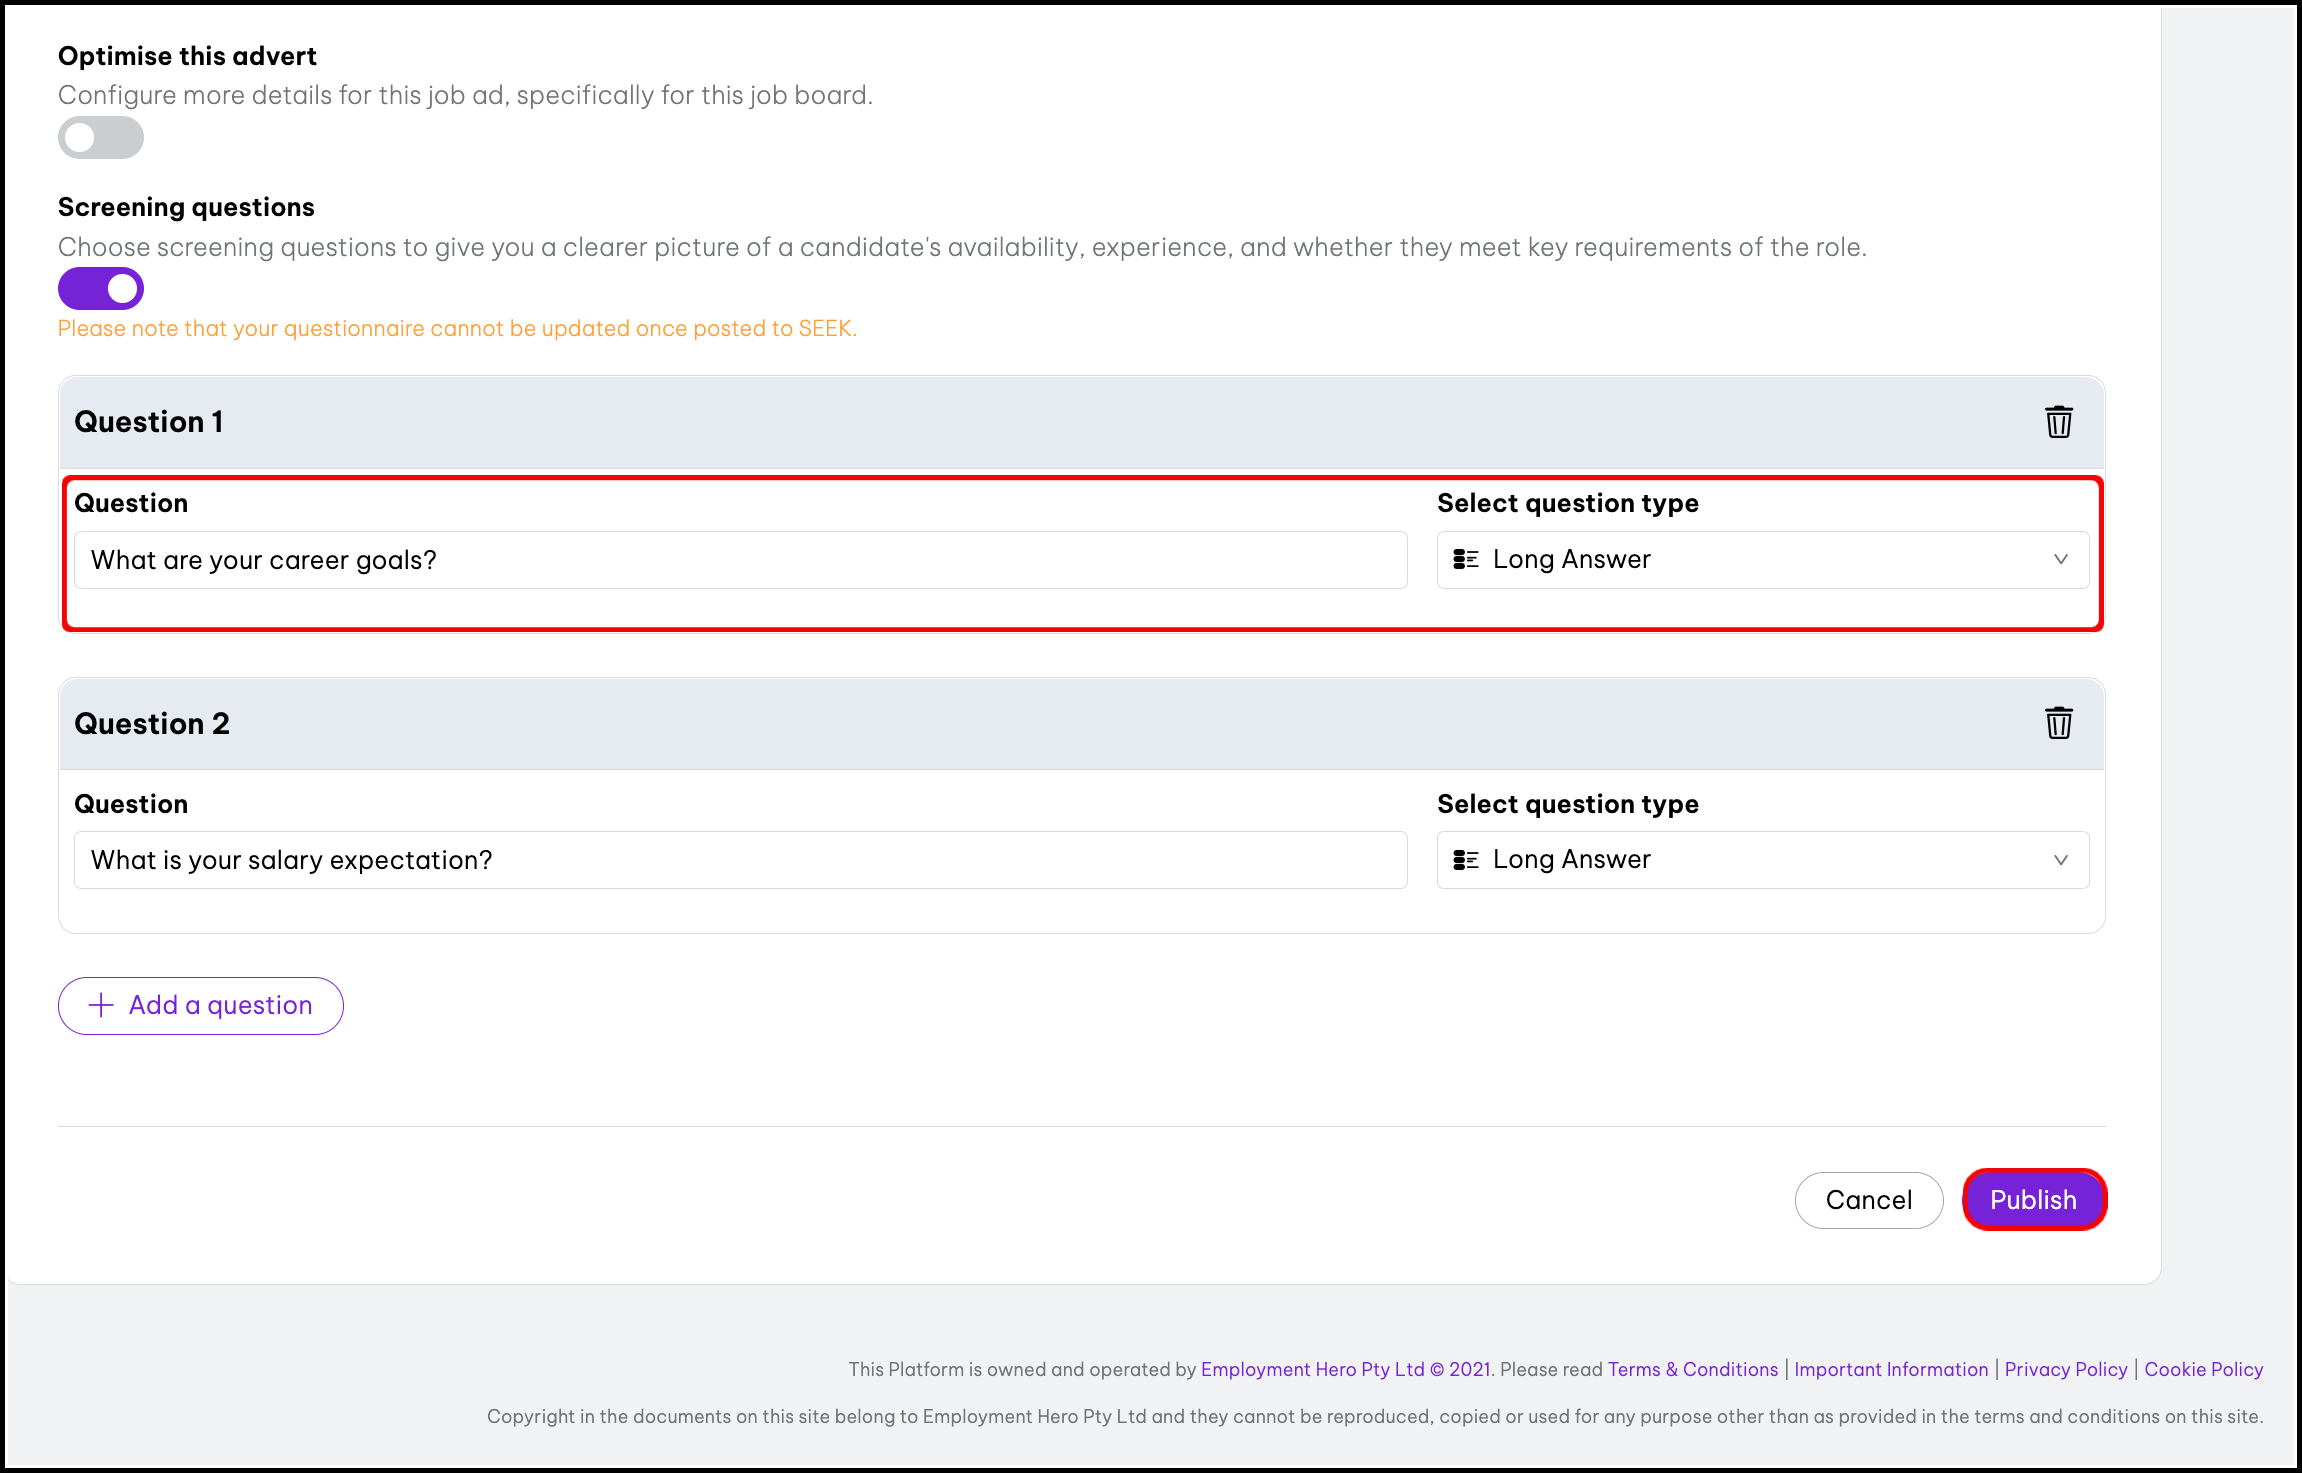Delete Question 2 using trash icon

(x=2058, y=723)
